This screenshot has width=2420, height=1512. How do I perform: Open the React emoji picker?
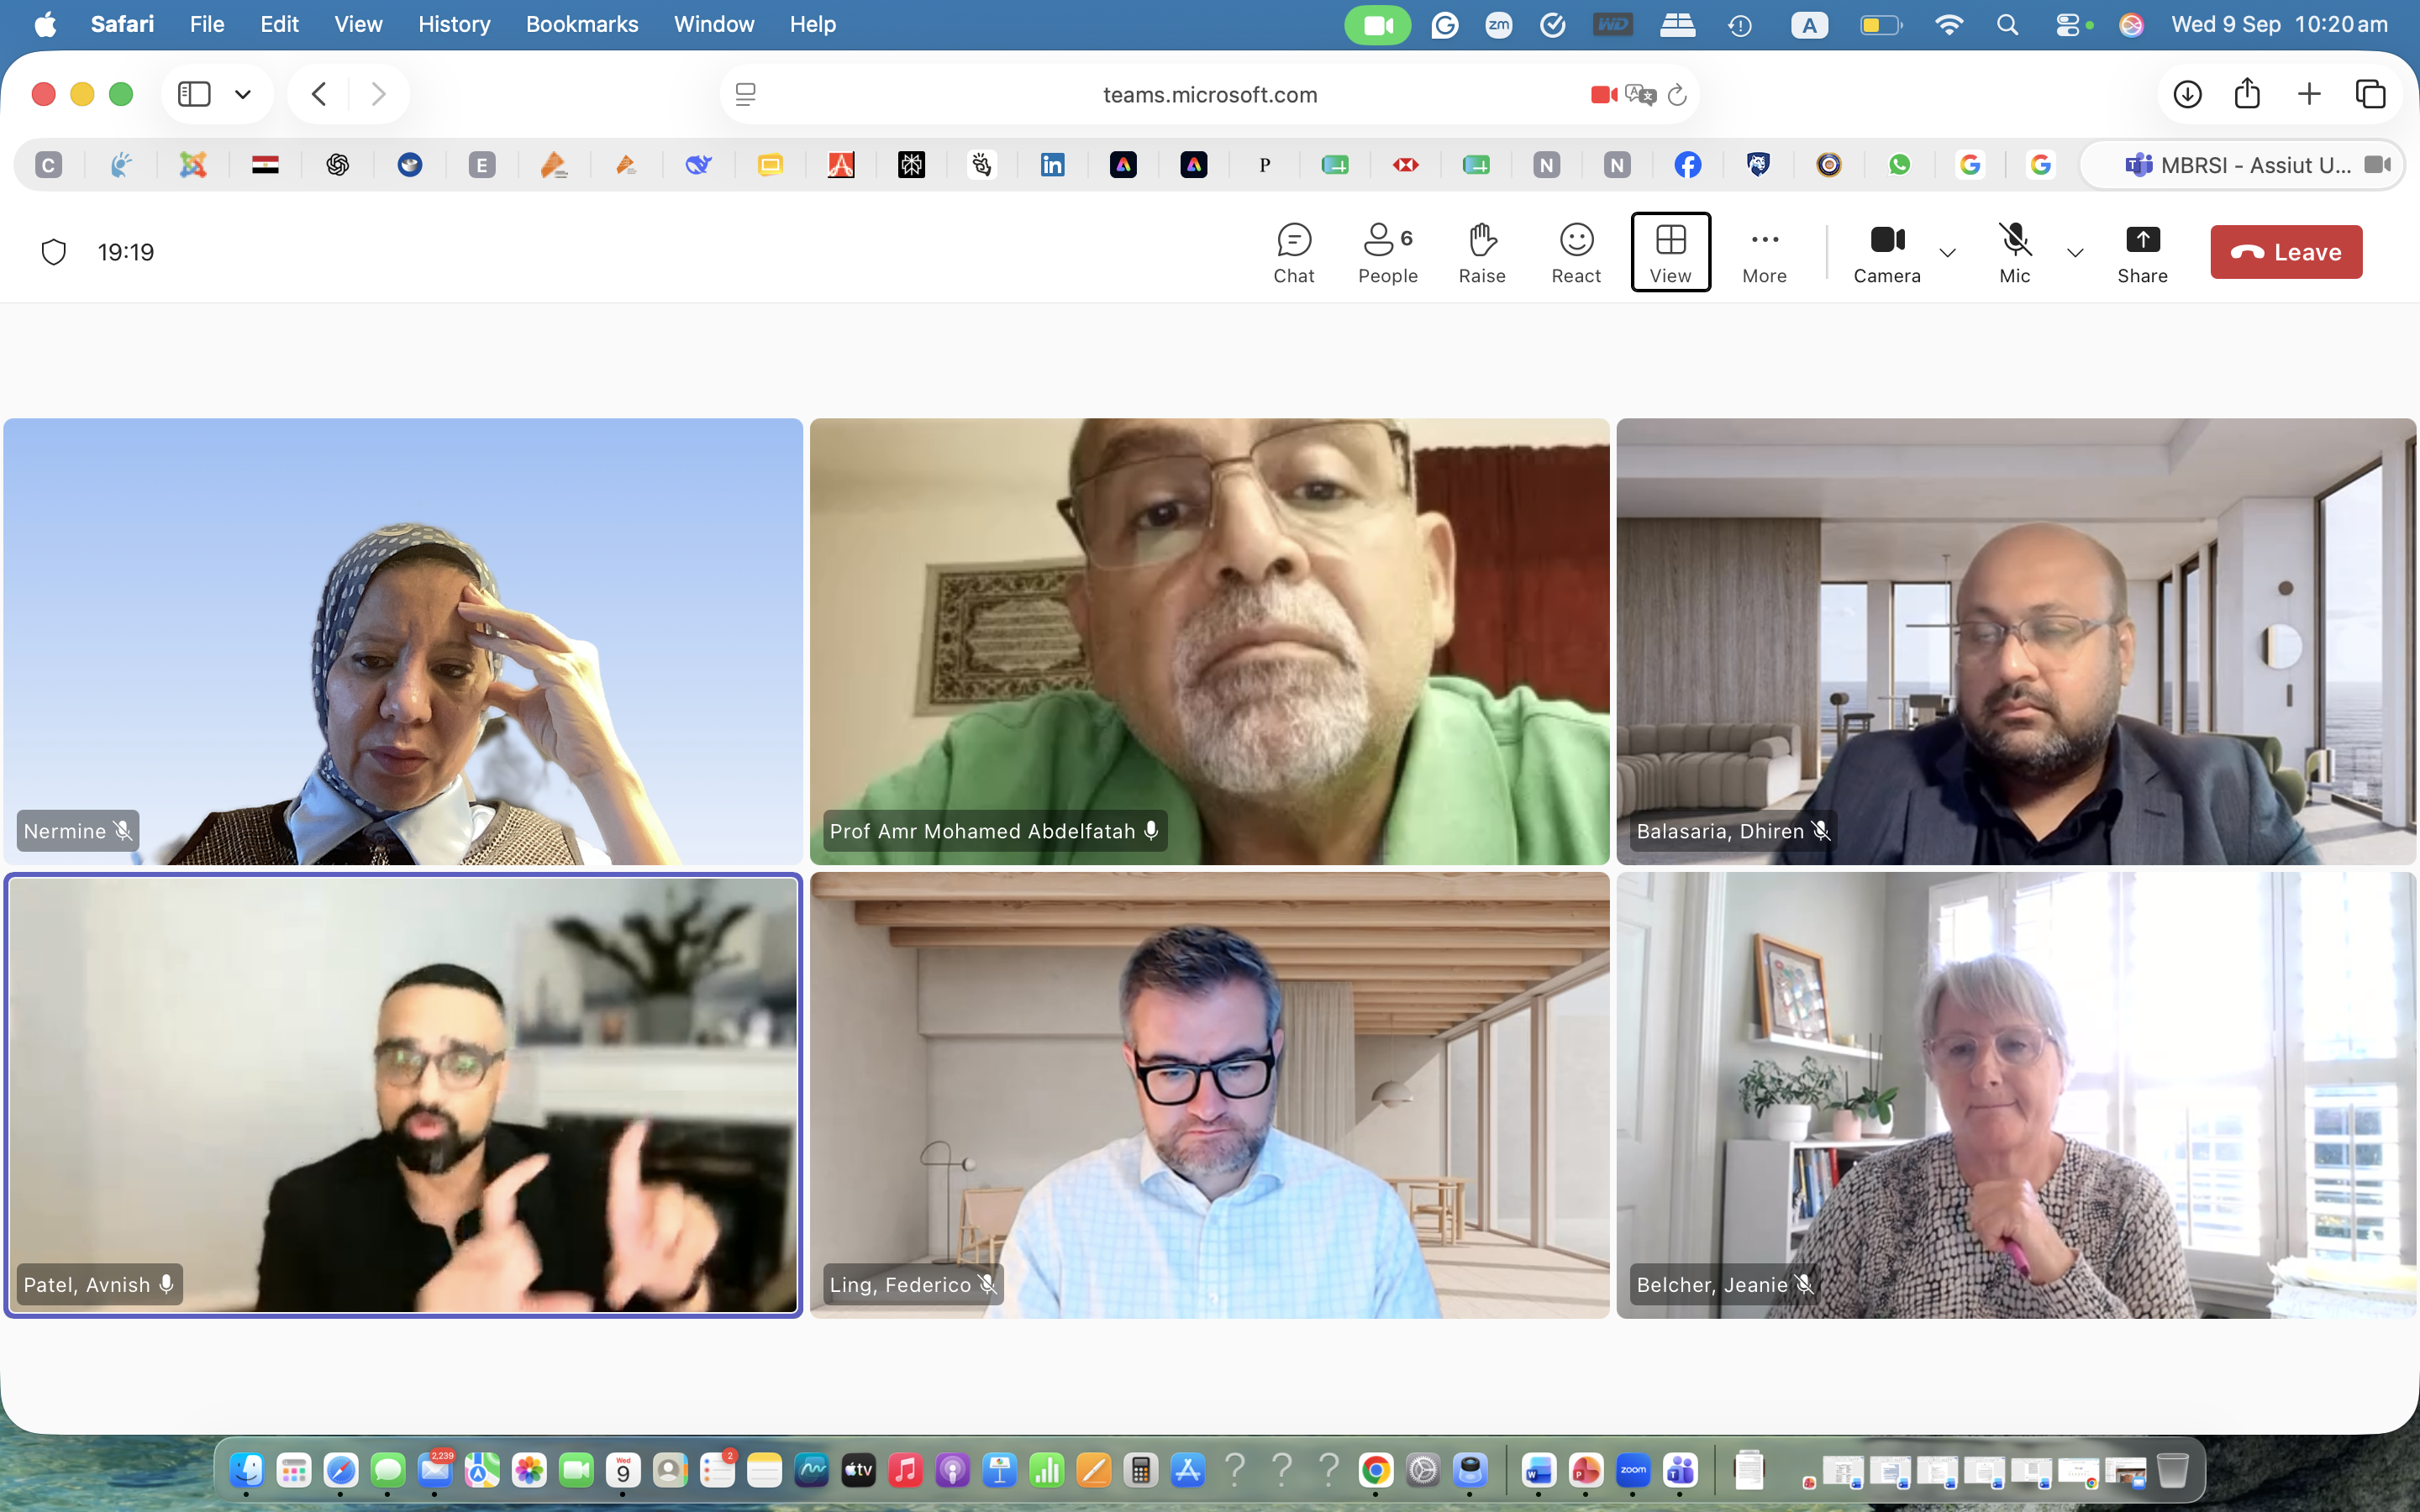click(x=1576, y=253)
